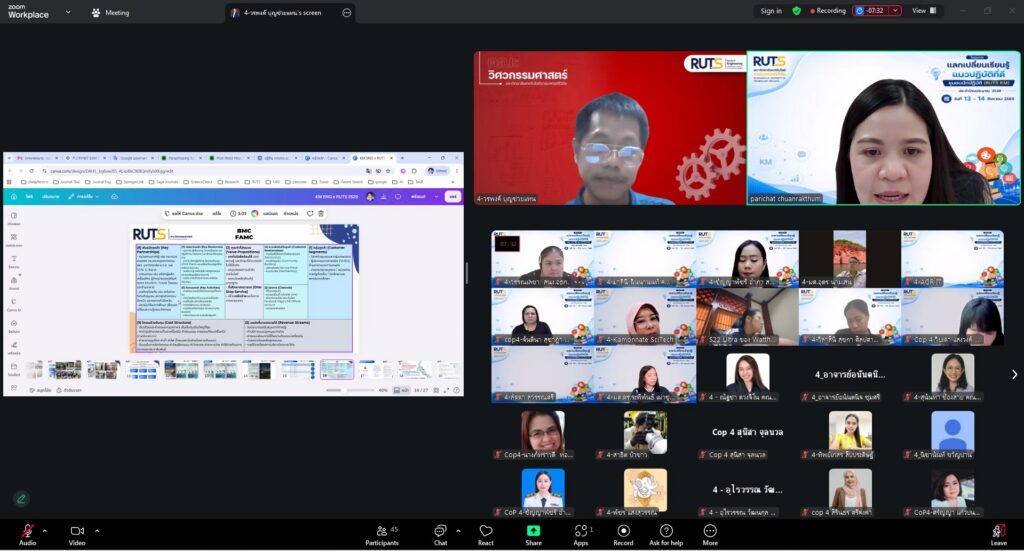Click the countdown timer icon
This screenshot has width=1024, height=551.
pyautogui.click(x=859, y=10)
